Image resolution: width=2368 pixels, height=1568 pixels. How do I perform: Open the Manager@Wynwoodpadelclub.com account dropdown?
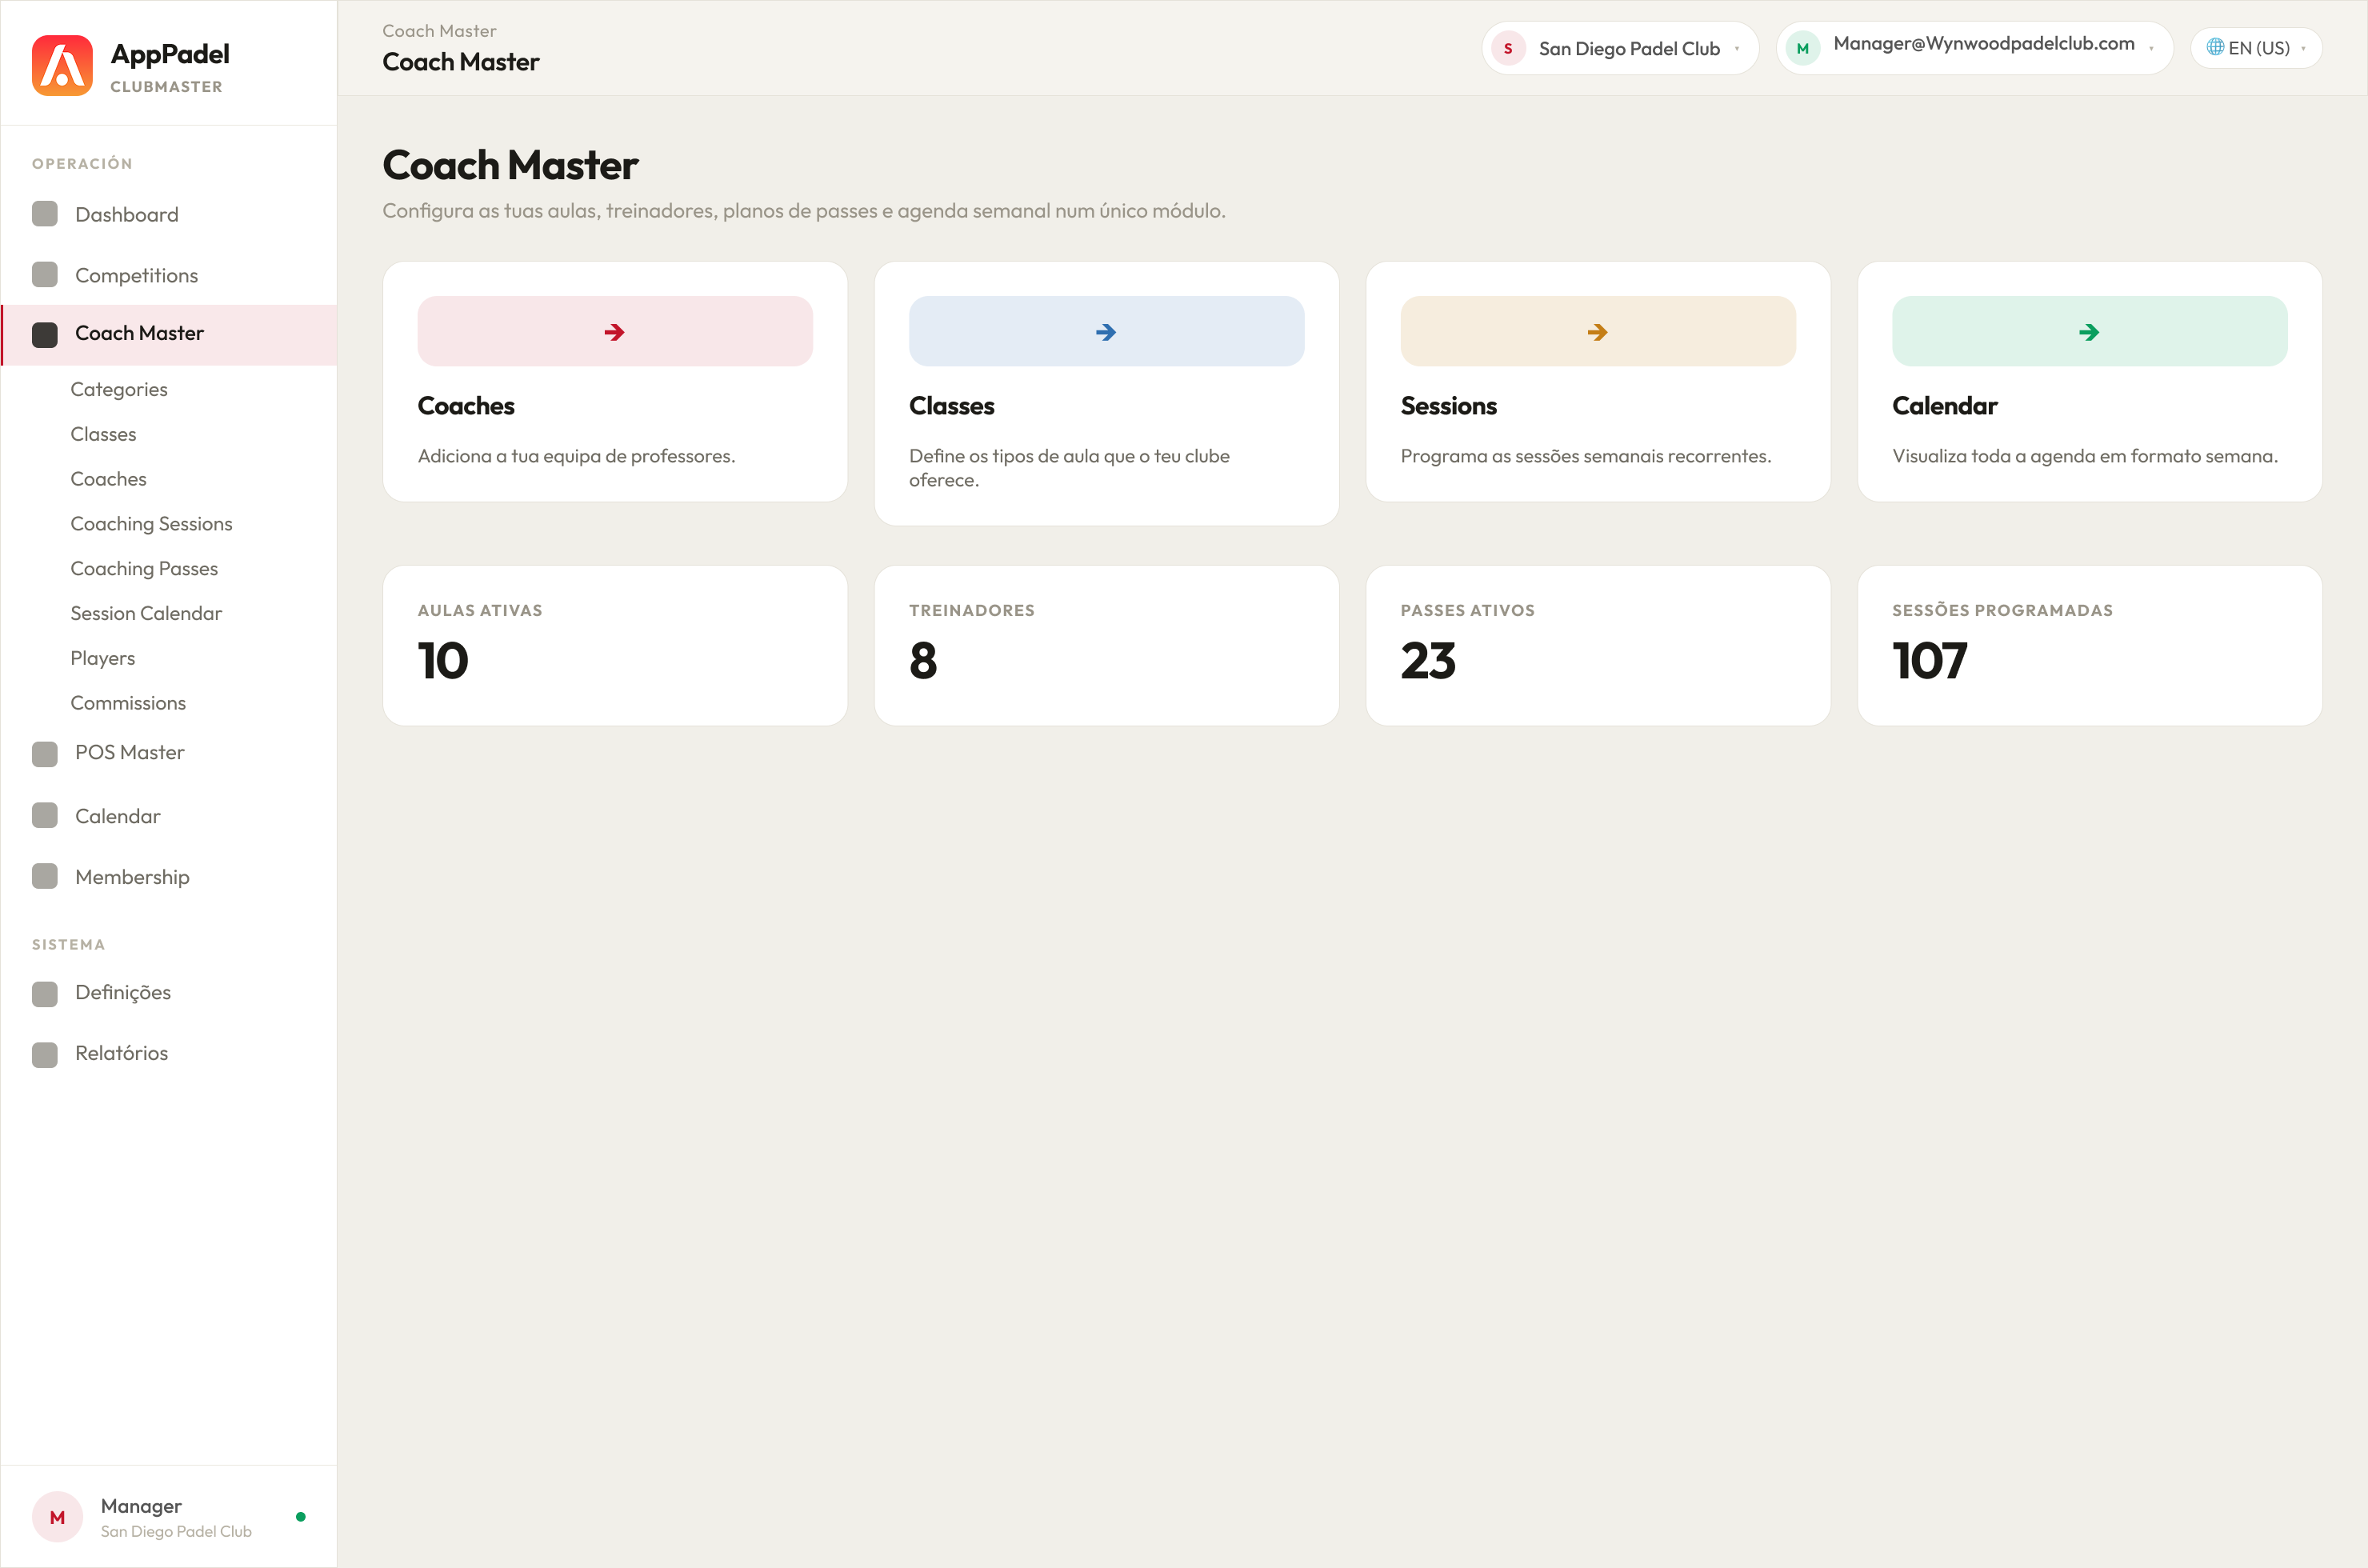pyautogui.click(x=1974, y=48)
